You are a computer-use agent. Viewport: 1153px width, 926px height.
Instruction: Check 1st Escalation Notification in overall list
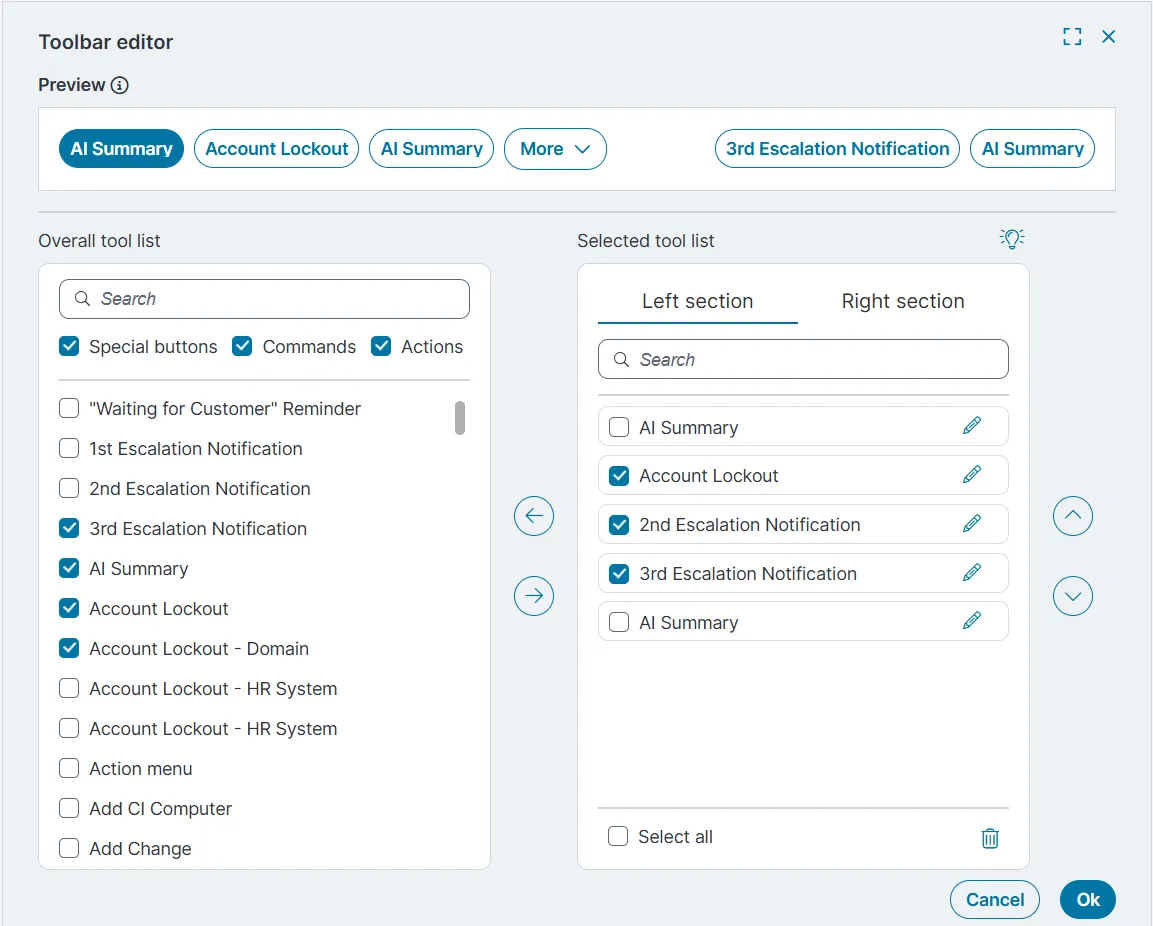69,448
